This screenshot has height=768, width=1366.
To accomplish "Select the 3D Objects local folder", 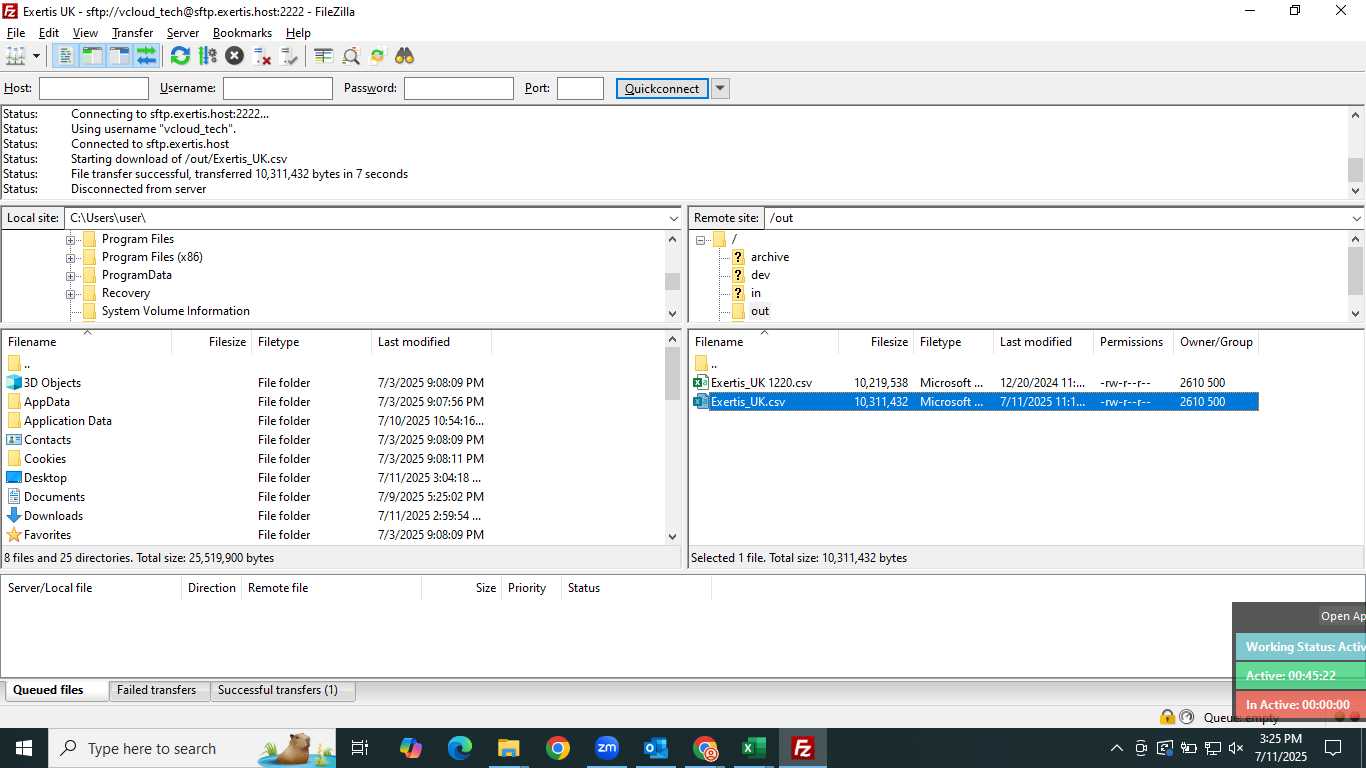I will point(52,383).
